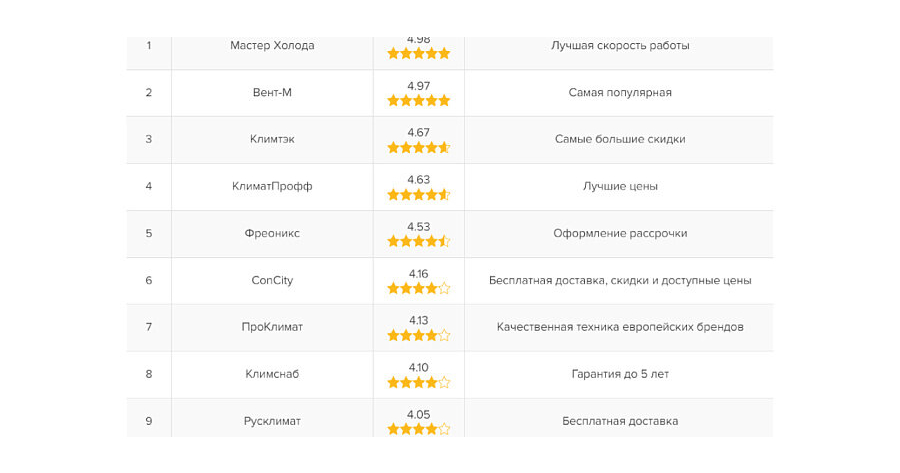Click the stars under the 4.10 rating
This screenshot has width=900, height=473.
click(418, 383)
